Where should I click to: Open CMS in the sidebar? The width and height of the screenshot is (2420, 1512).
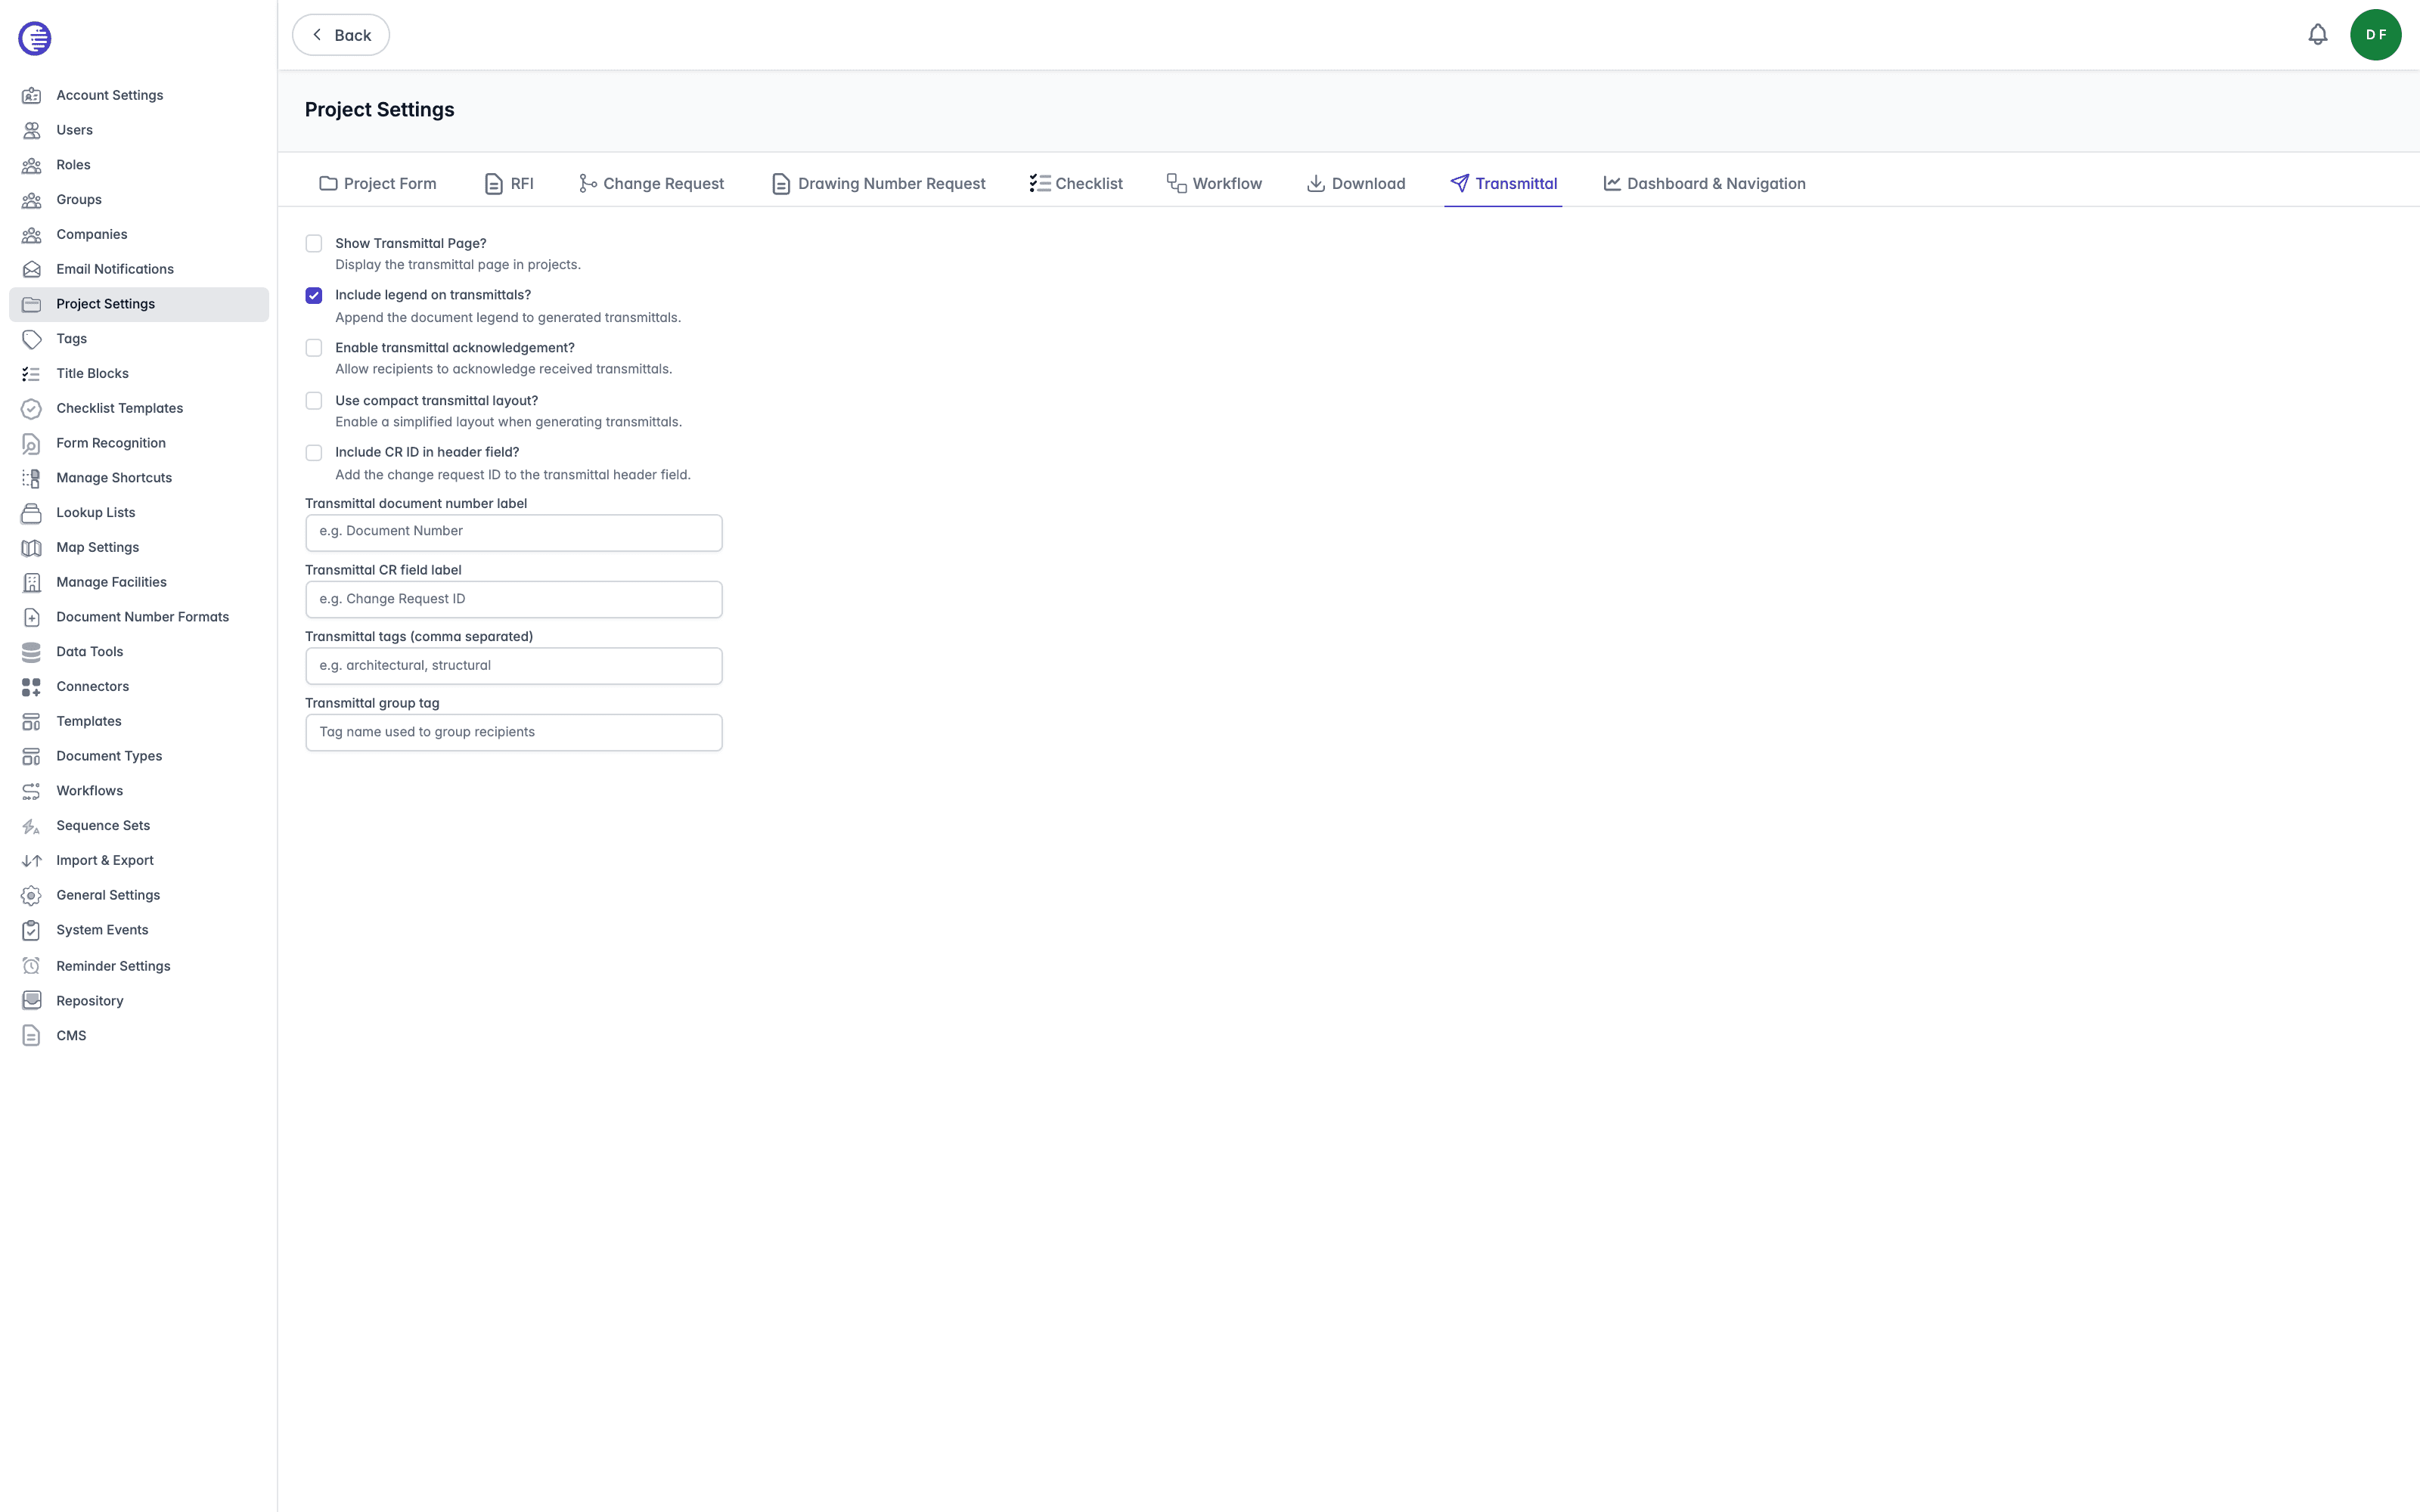(x=139, y=1036)
